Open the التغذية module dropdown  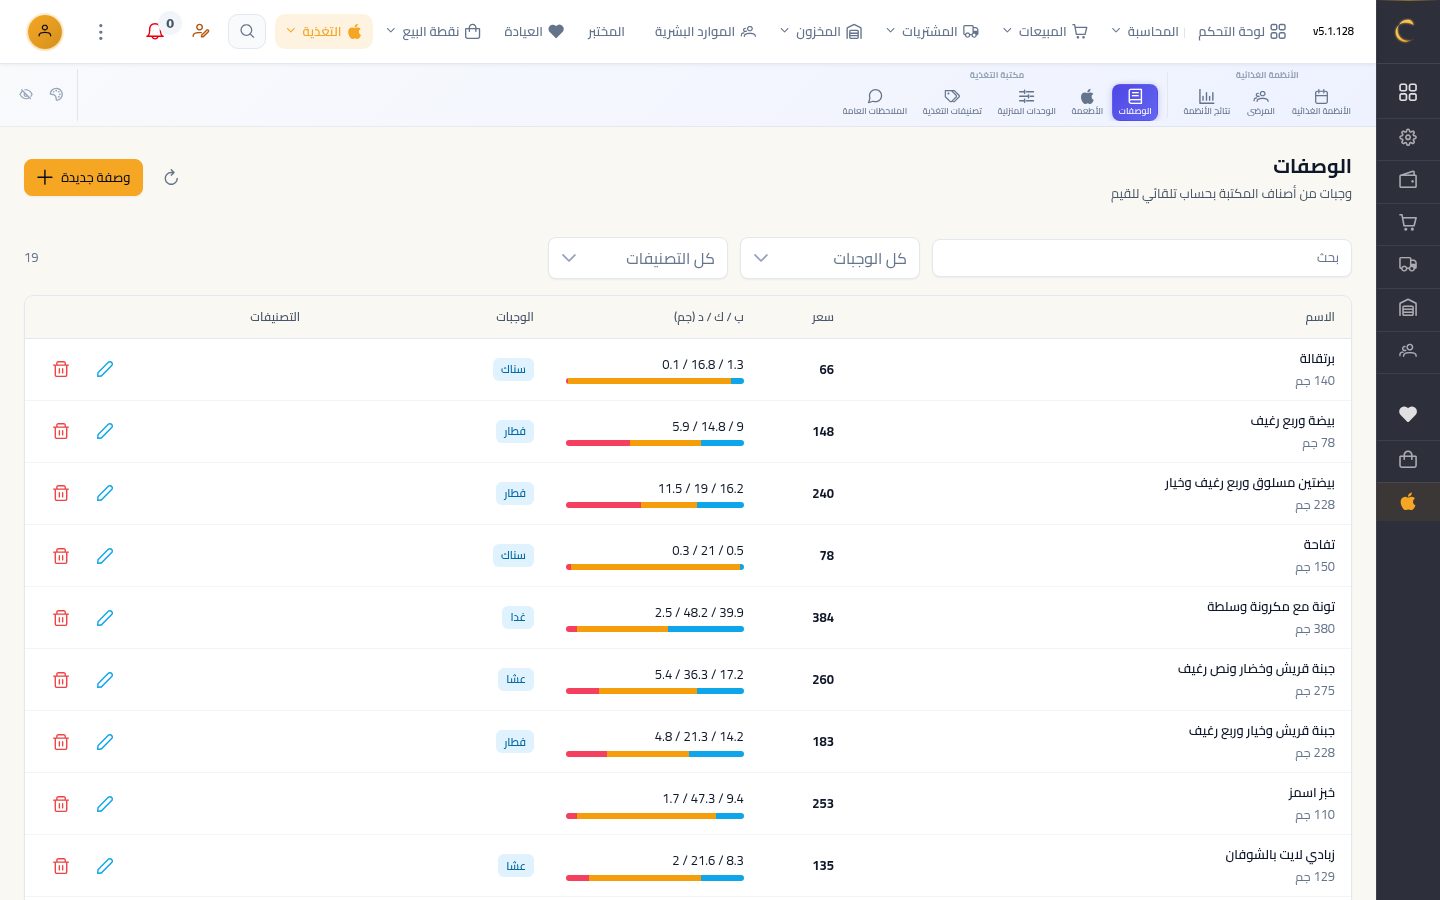click(x=324, y=31)
